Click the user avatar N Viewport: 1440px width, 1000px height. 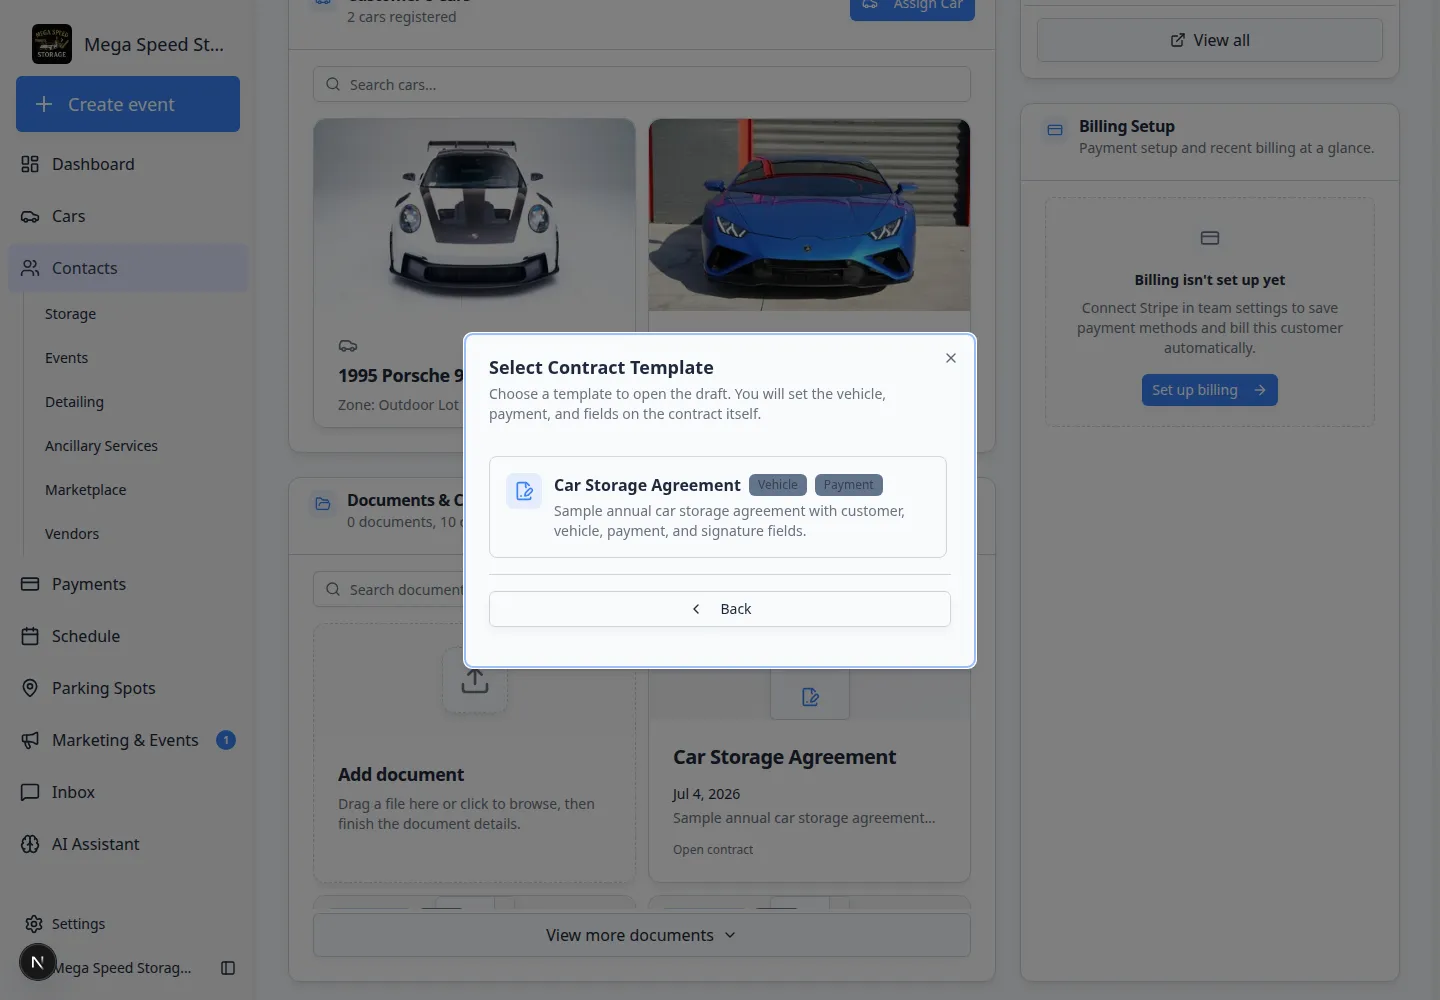pos(38,962)
